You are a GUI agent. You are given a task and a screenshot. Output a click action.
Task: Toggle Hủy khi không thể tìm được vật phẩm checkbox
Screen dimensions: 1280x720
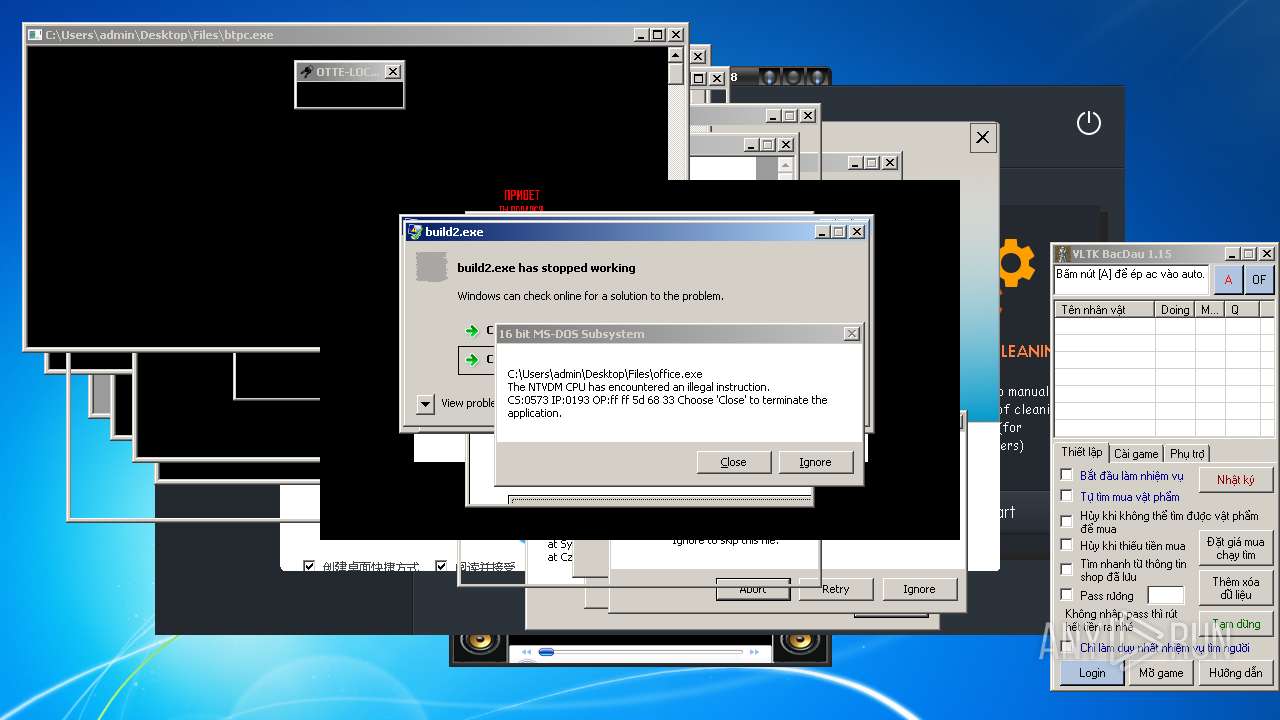pyautogui.click(x=1066, y=520)
